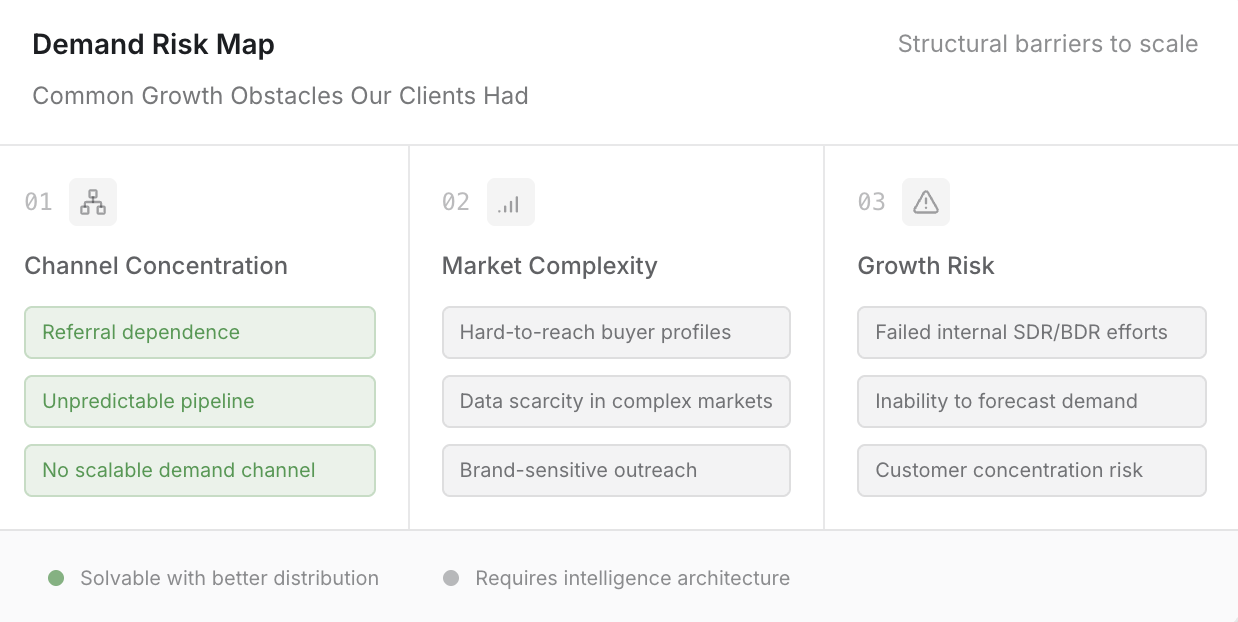Select the Brand-sensitive outreach tag
1238x622 pixels.
tap(616, 470)
